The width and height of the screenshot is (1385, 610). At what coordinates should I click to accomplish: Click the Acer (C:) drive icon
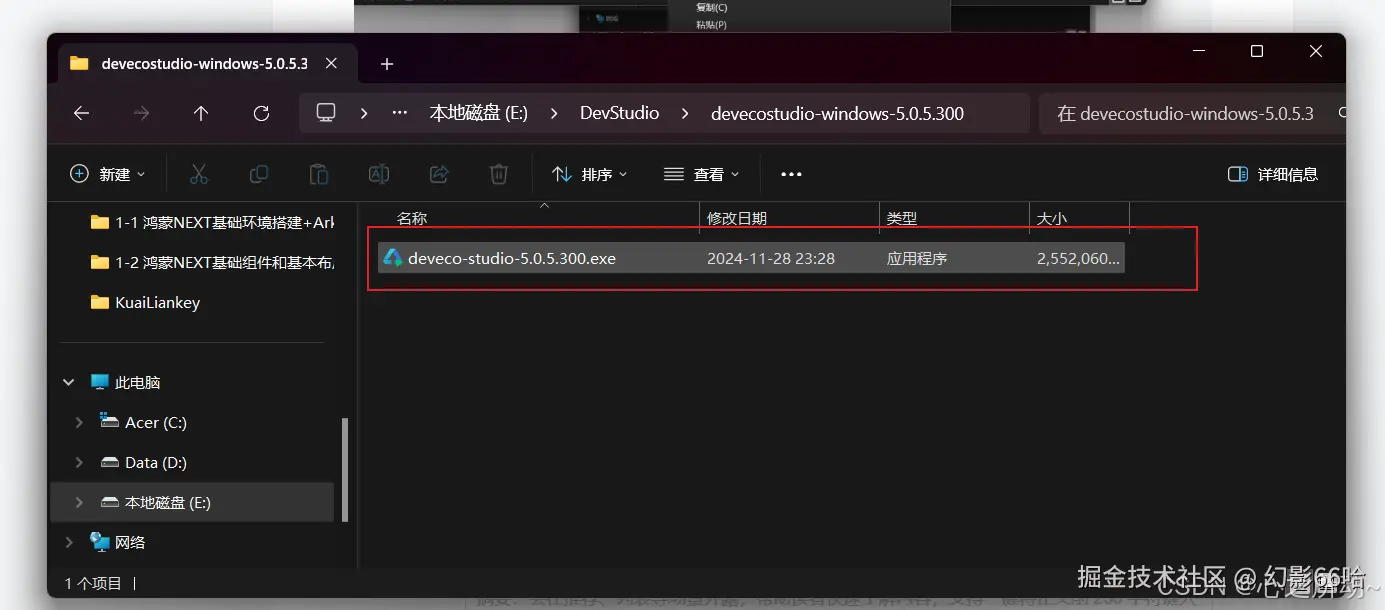tap(110, 422)
